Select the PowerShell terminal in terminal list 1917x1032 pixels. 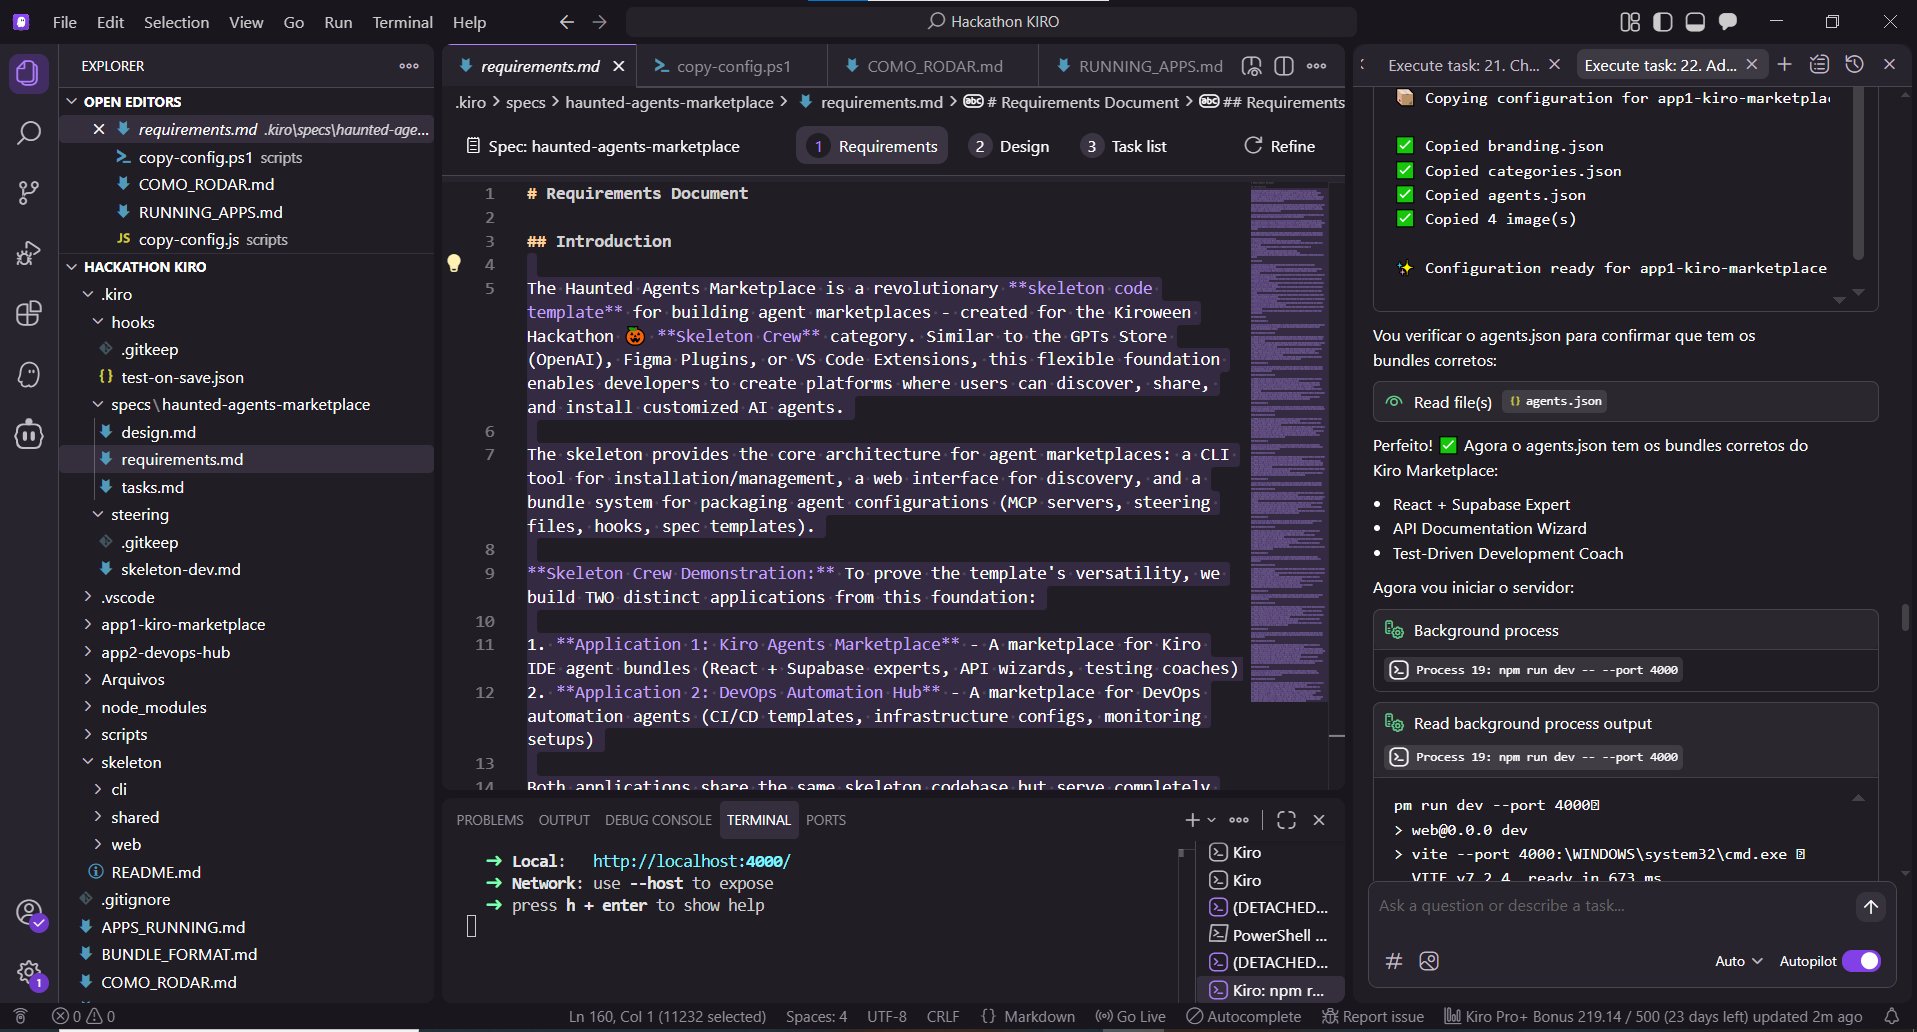1269,935
